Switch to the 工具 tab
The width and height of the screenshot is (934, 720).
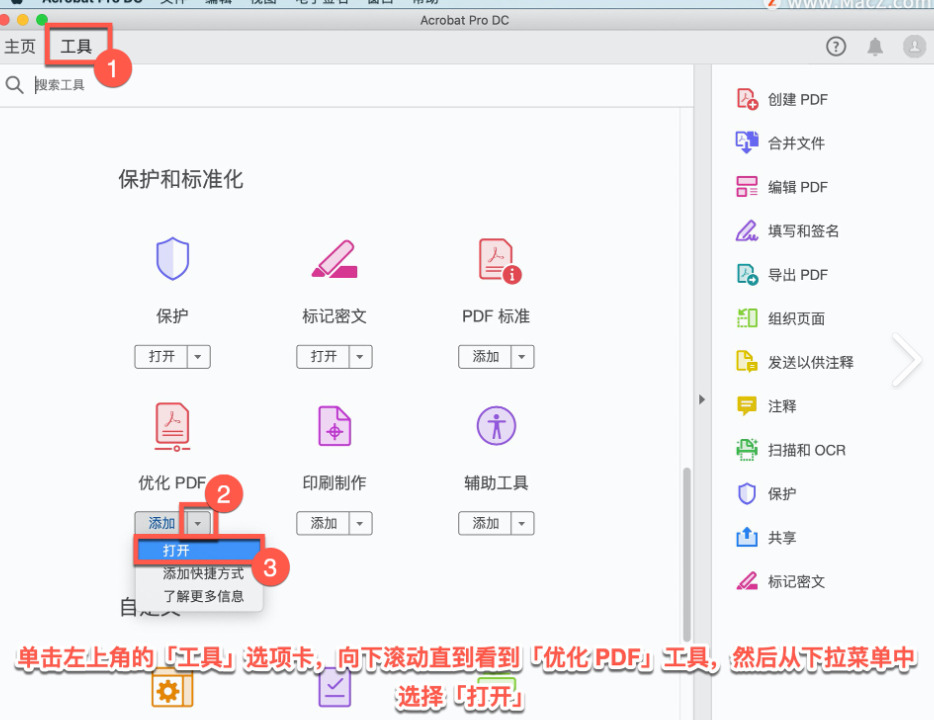76,46
